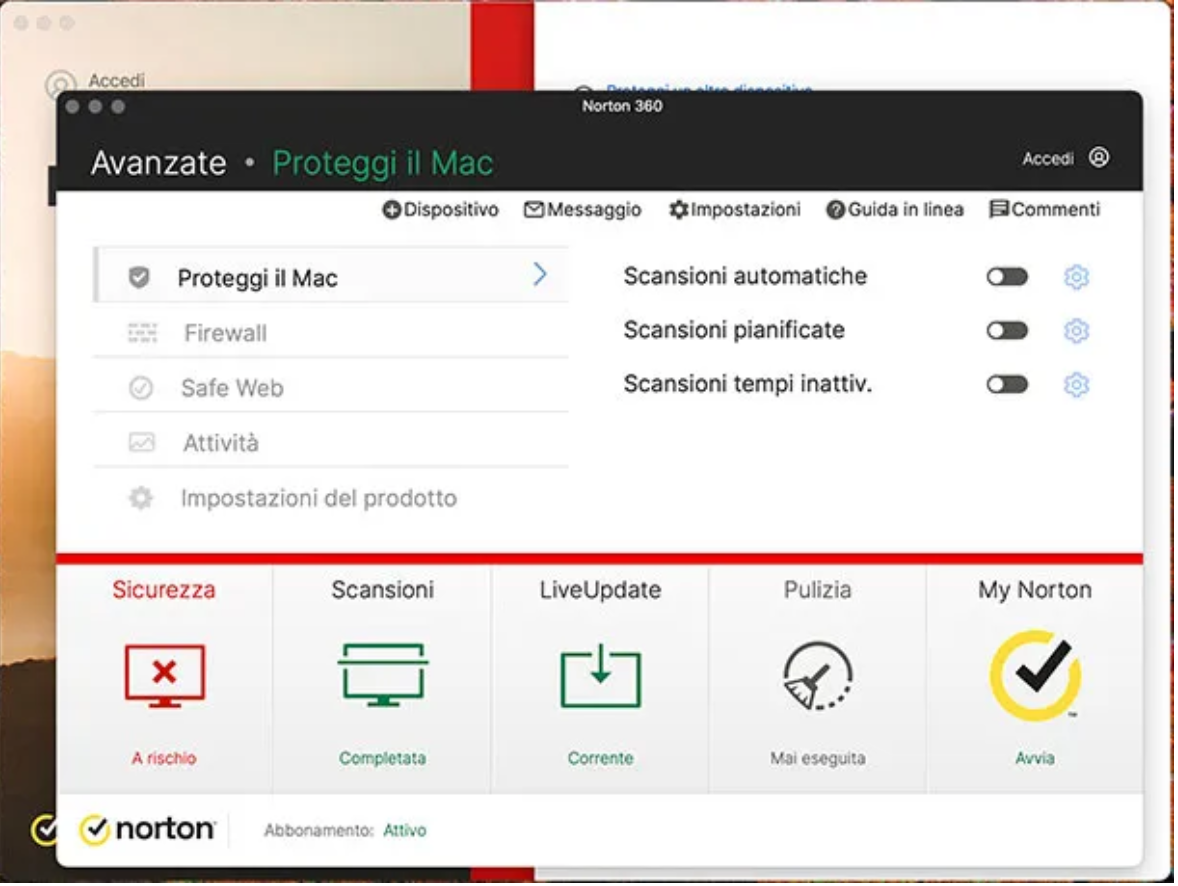
Task: Open settings gear for Scansioni automatiche
Action: pos(1078,276)
